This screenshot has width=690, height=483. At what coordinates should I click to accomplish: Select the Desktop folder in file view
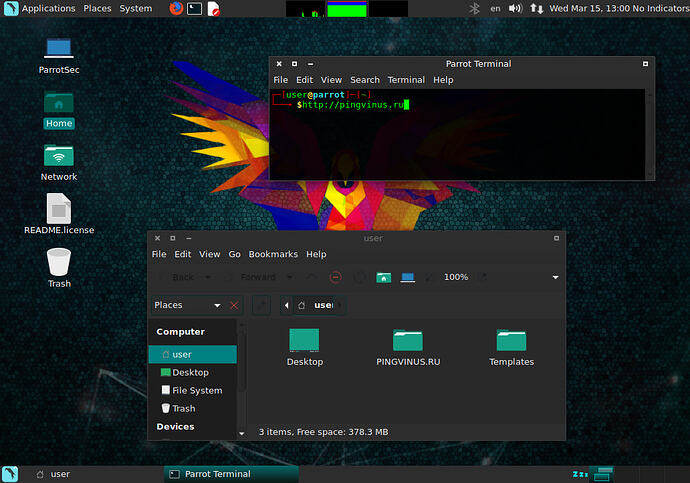point(305,347)
